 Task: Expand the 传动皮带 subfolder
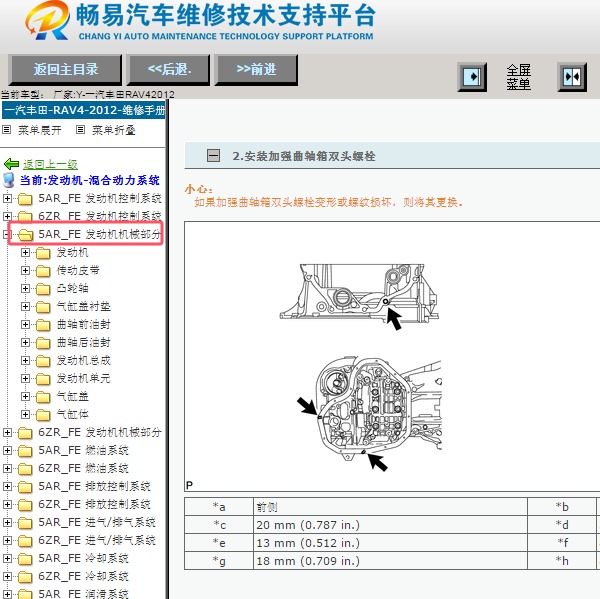pos(25,270)
